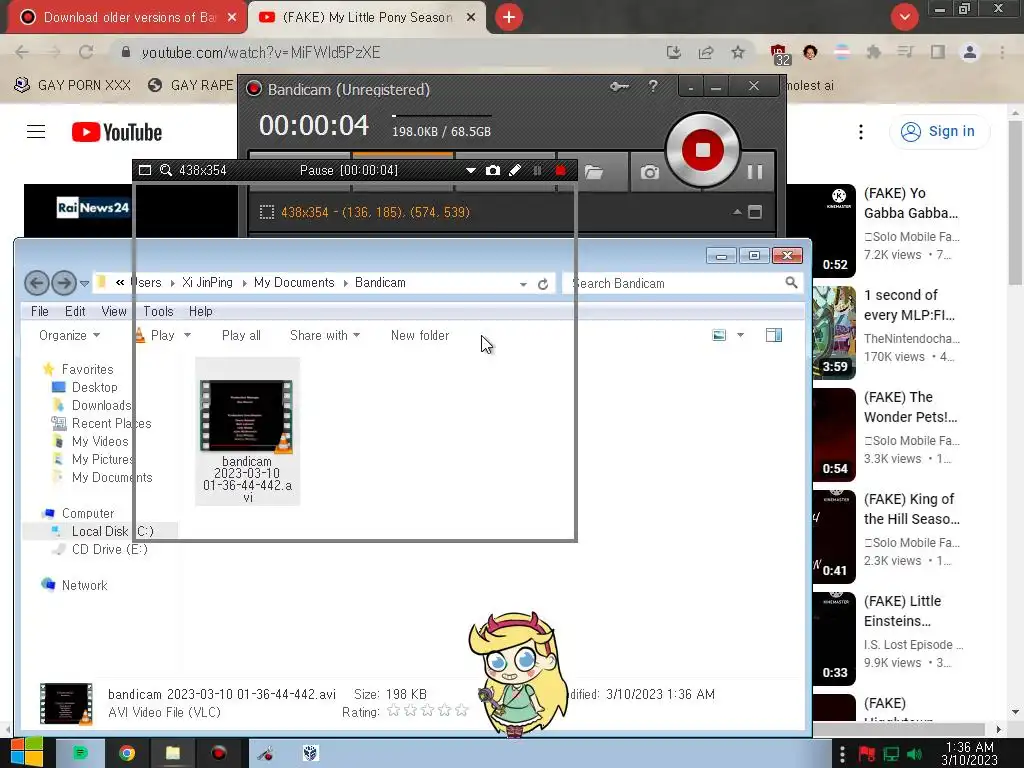Open recent locations dropdown beside nav arrows

(x=84, y=283)
